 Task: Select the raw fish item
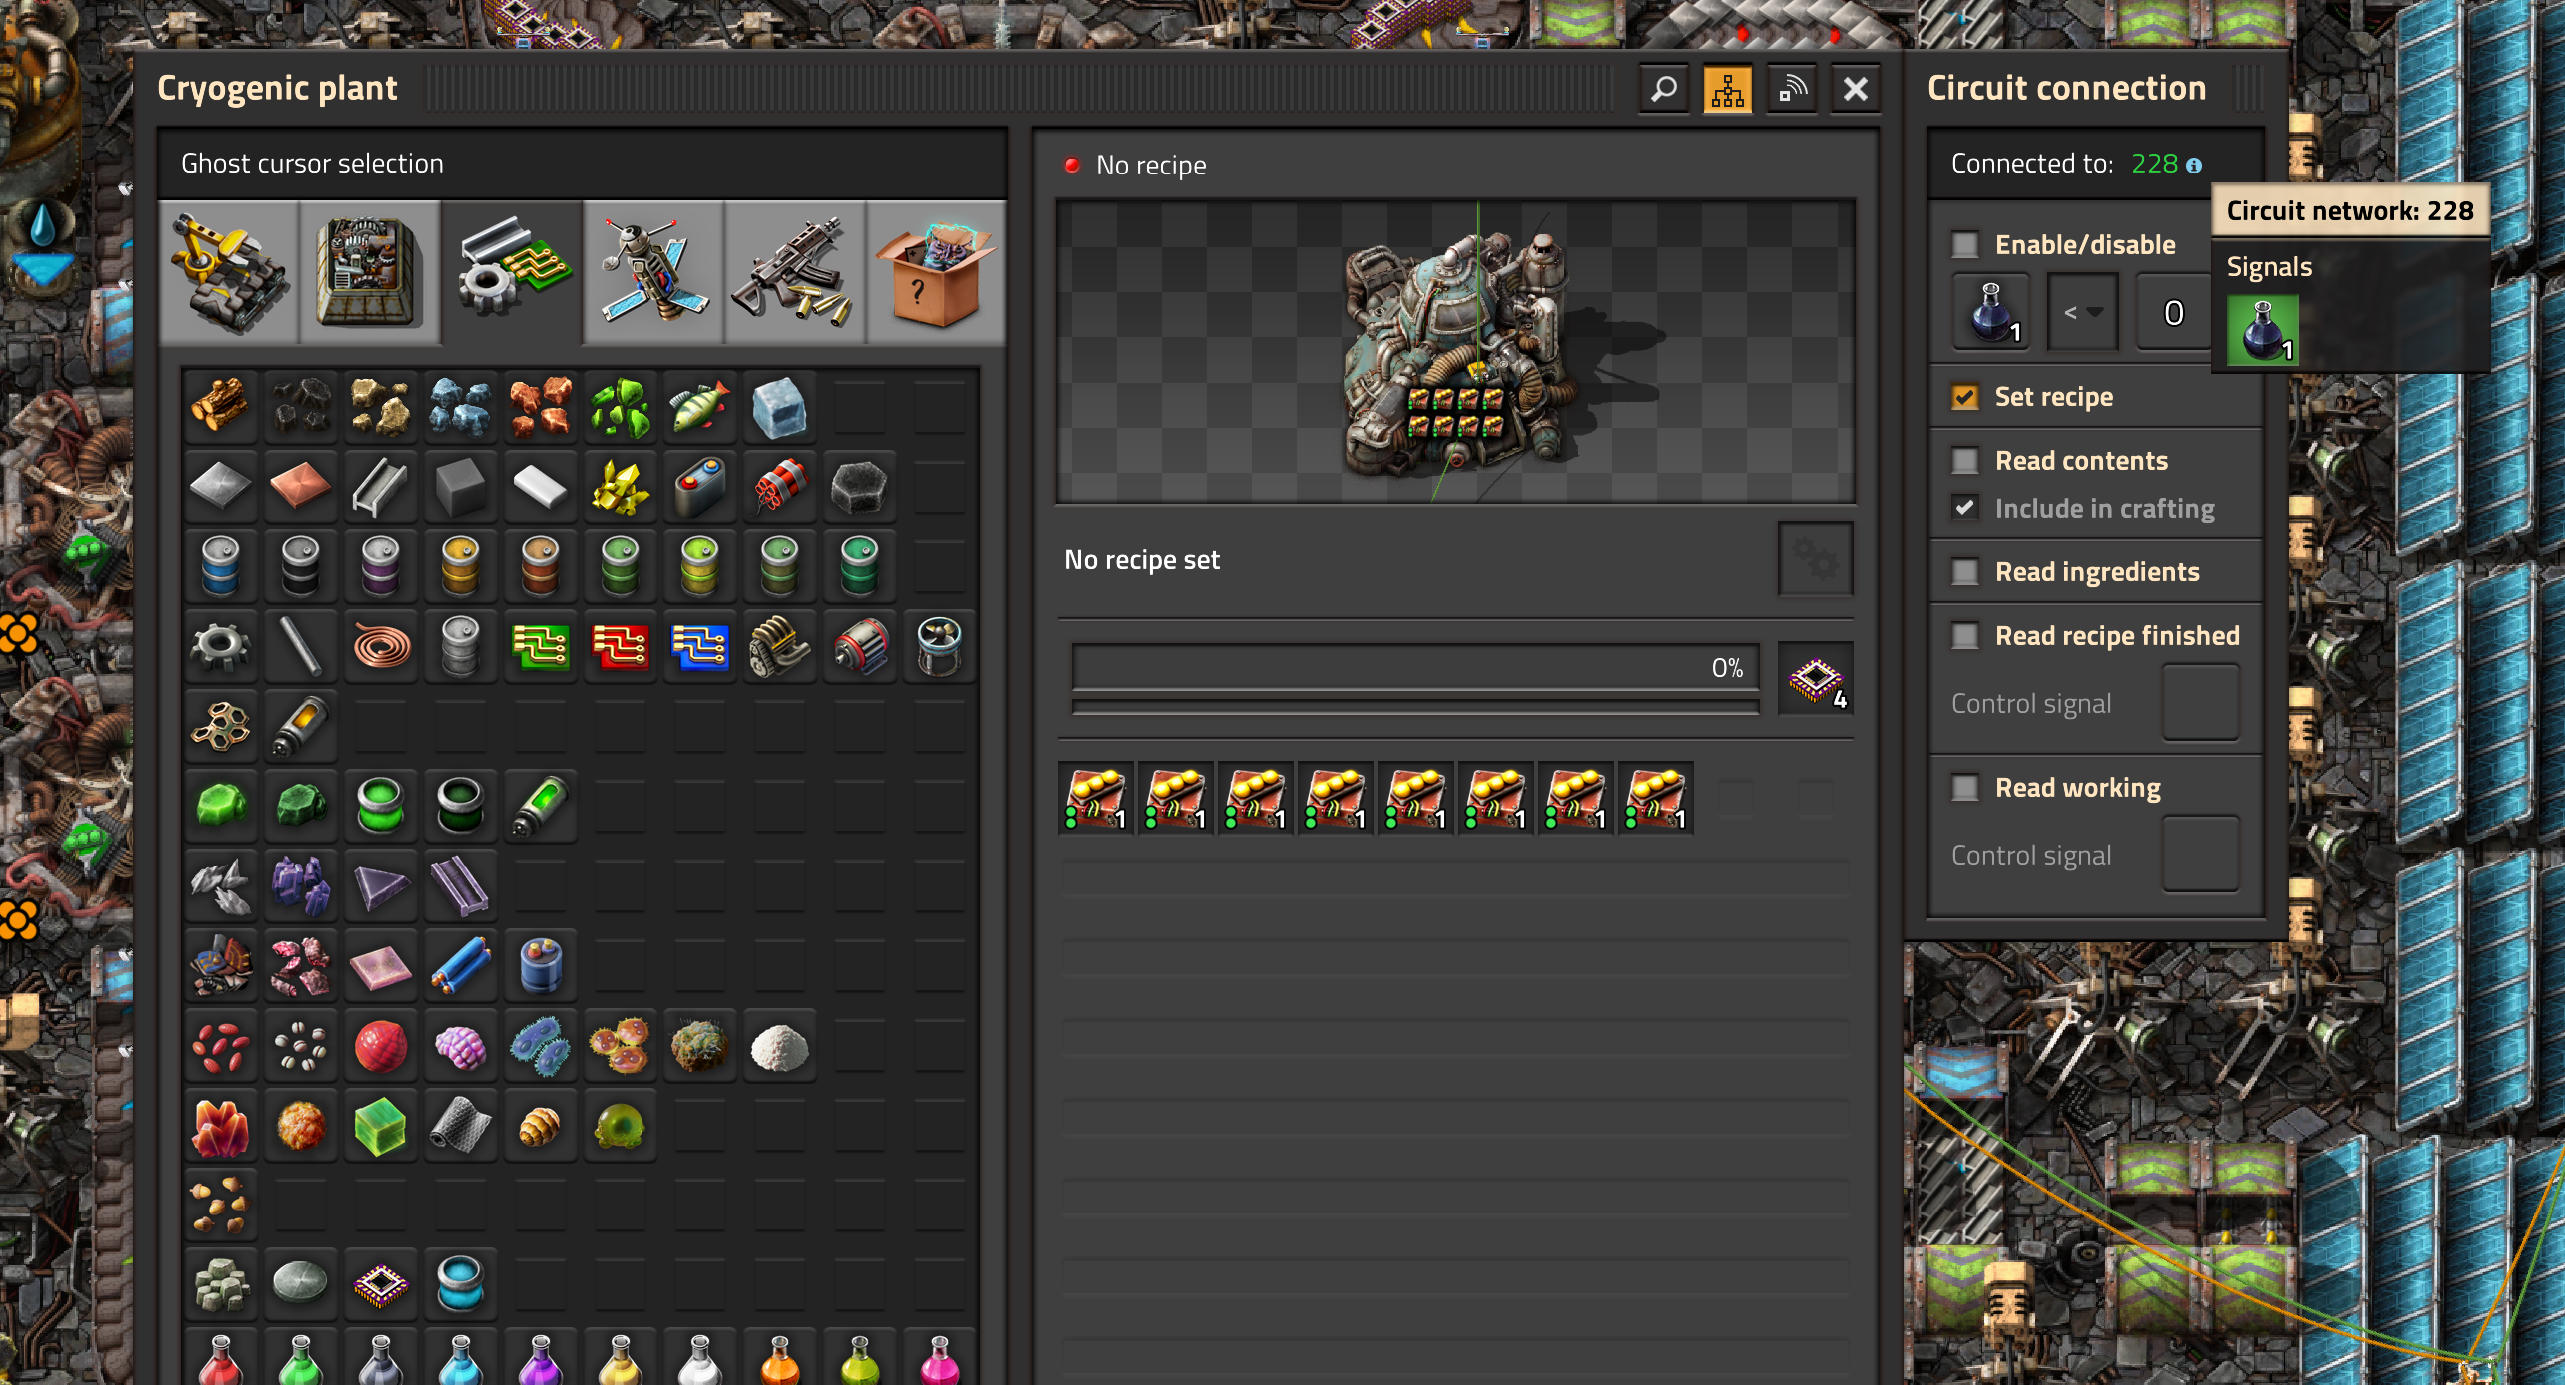700,406
